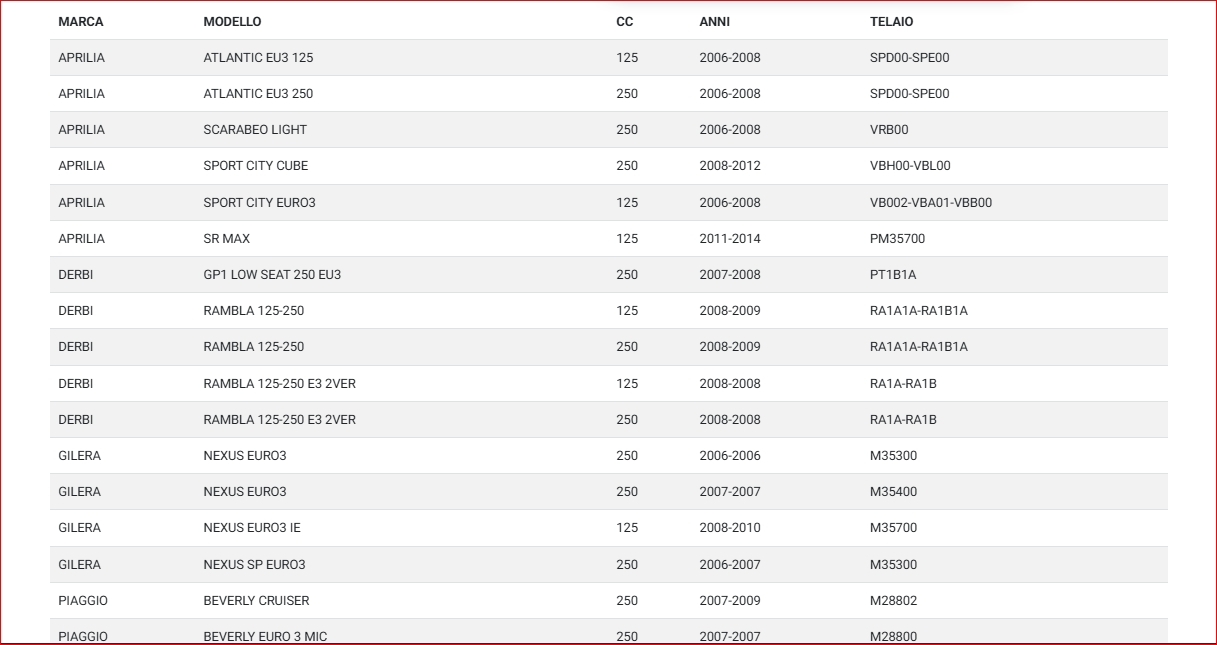The width and height of the screenshot is (1217, 645).
Task: Click frame code VB002-VBA01-VBB00
Action: (931, 203)
